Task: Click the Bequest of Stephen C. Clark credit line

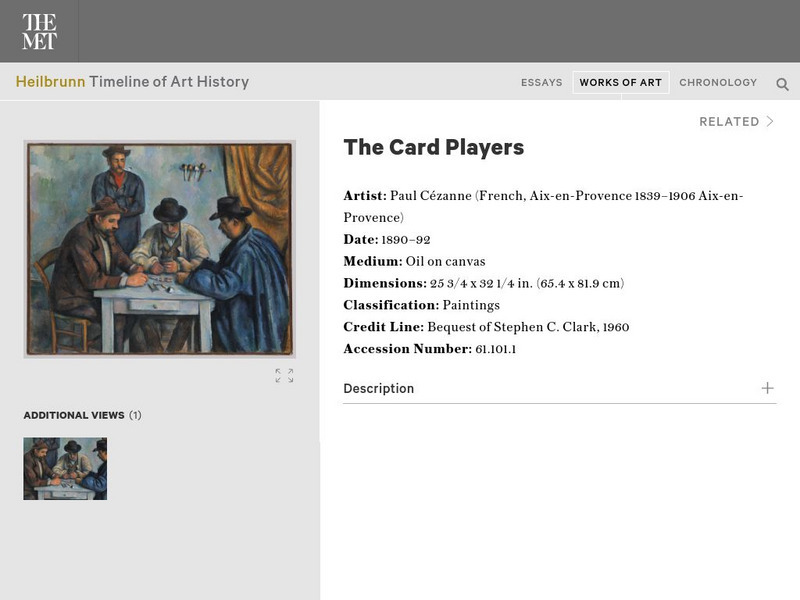Action: (x=528, y=327)
